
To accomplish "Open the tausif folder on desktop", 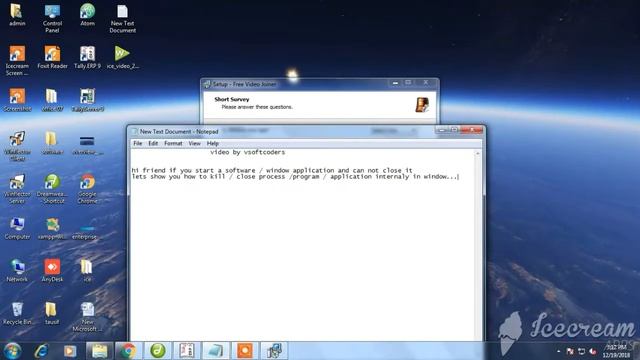I will click(52, 313).
